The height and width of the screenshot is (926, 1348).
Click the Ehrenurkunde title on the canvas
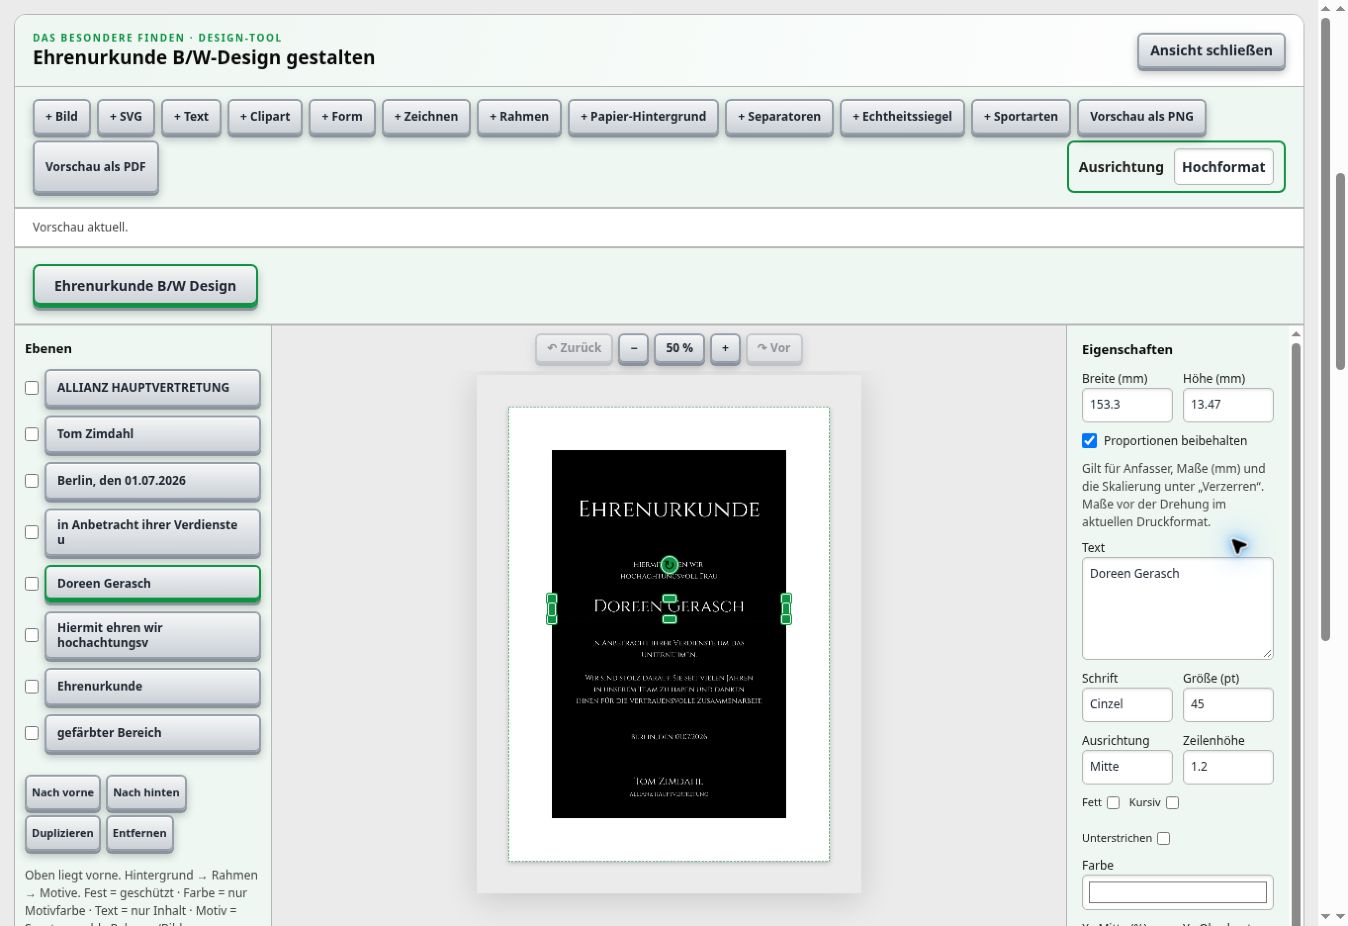(669, 509)
